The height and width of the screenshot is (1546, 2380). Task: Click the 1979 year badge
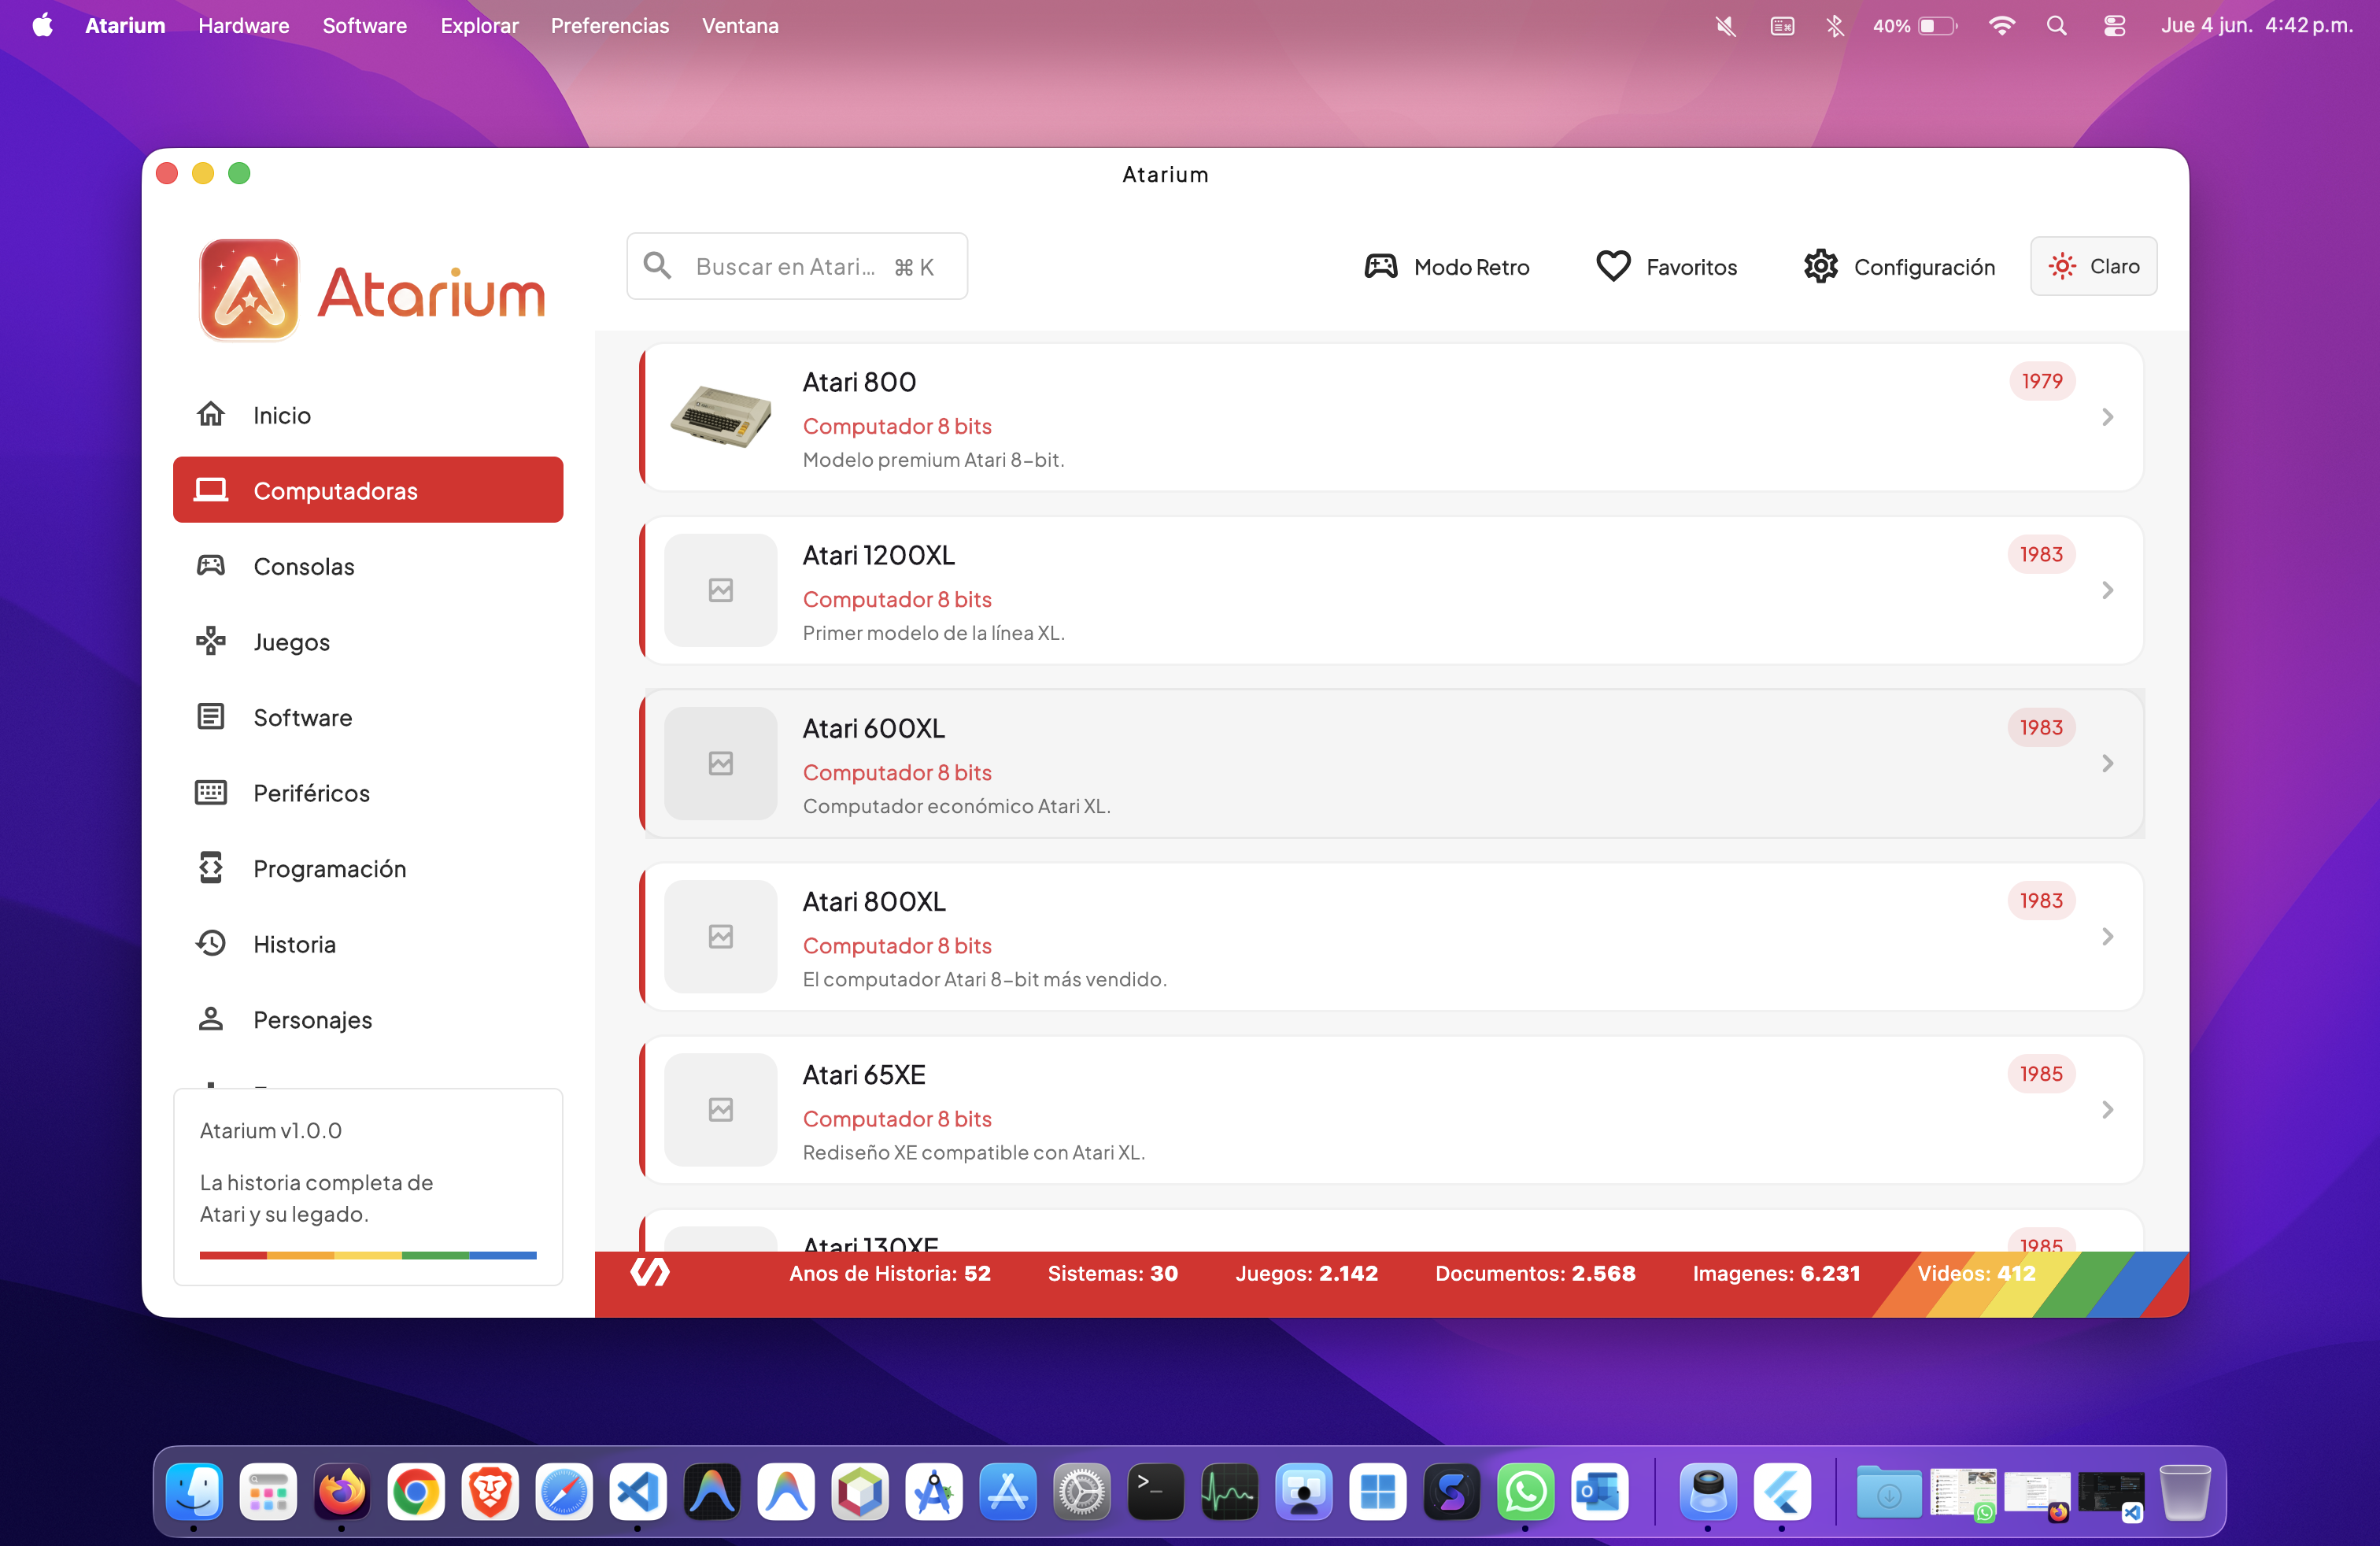point(2041,381)
